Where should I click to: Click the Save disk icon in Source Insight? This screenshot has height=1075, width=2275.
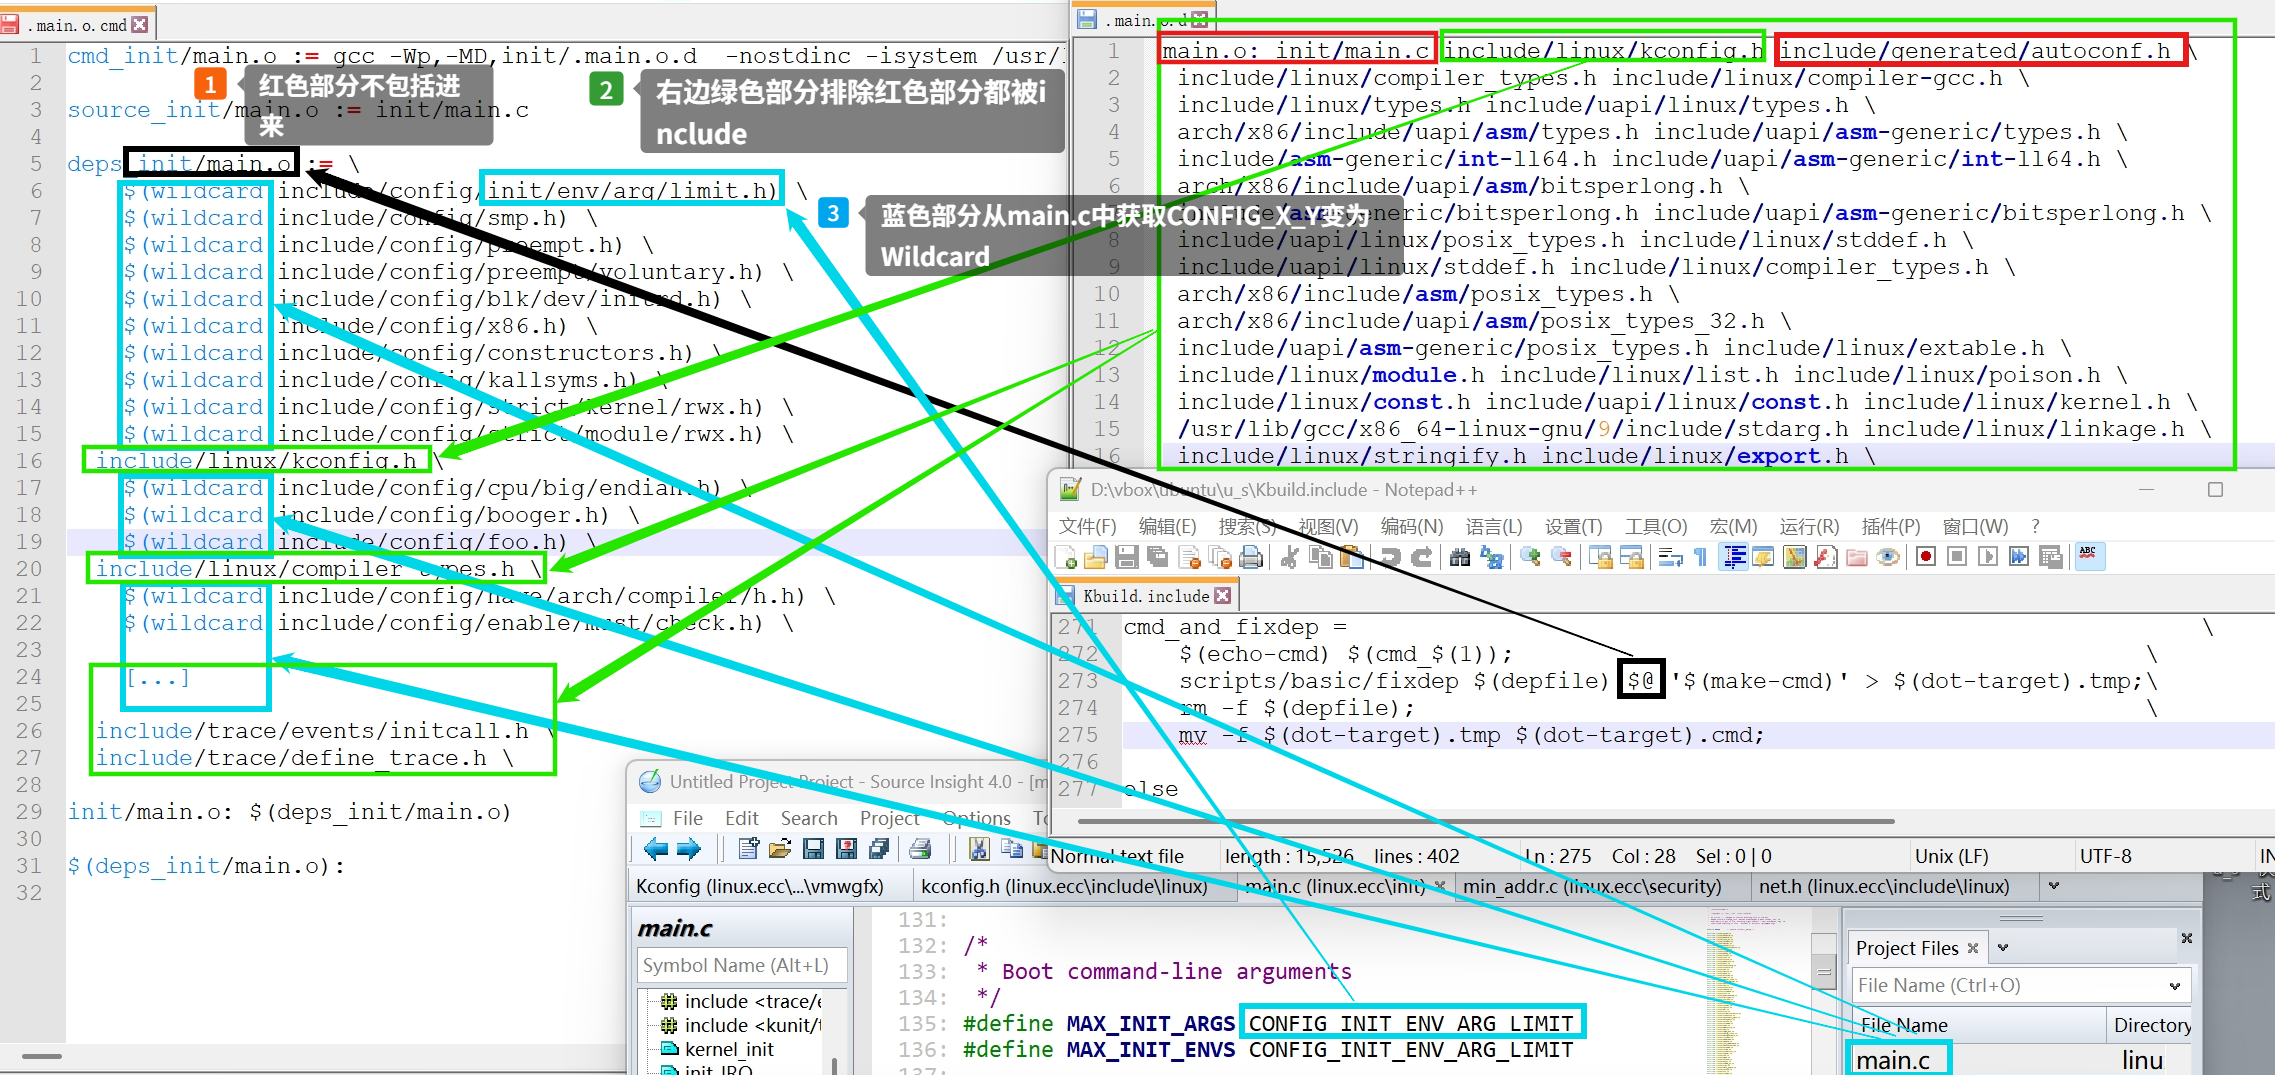coord(813,849)
